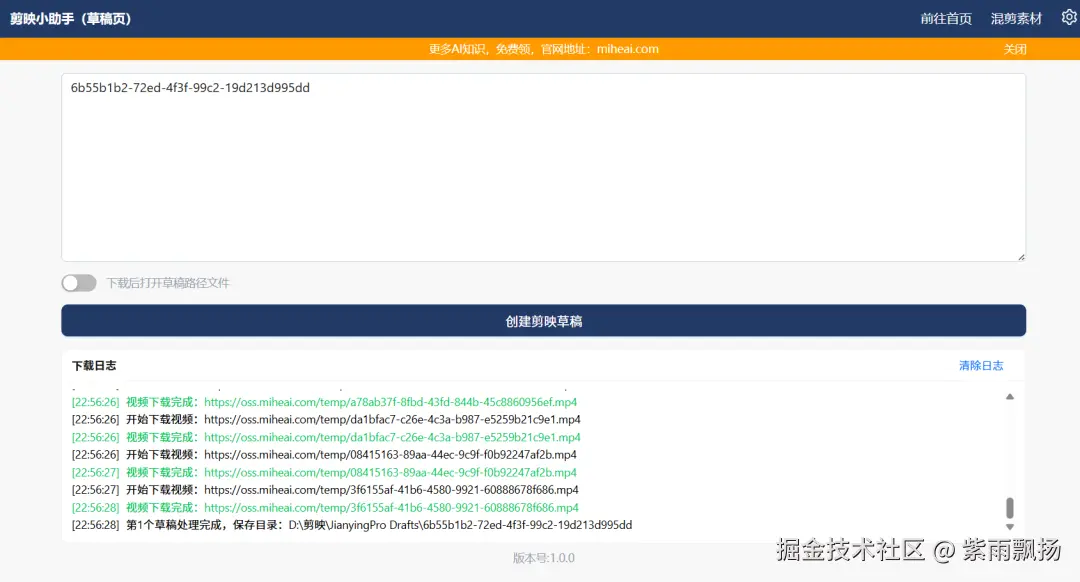Click the green log line for a78ab37f mp4
1080x582 pixels.
click(x=324, y=402)
